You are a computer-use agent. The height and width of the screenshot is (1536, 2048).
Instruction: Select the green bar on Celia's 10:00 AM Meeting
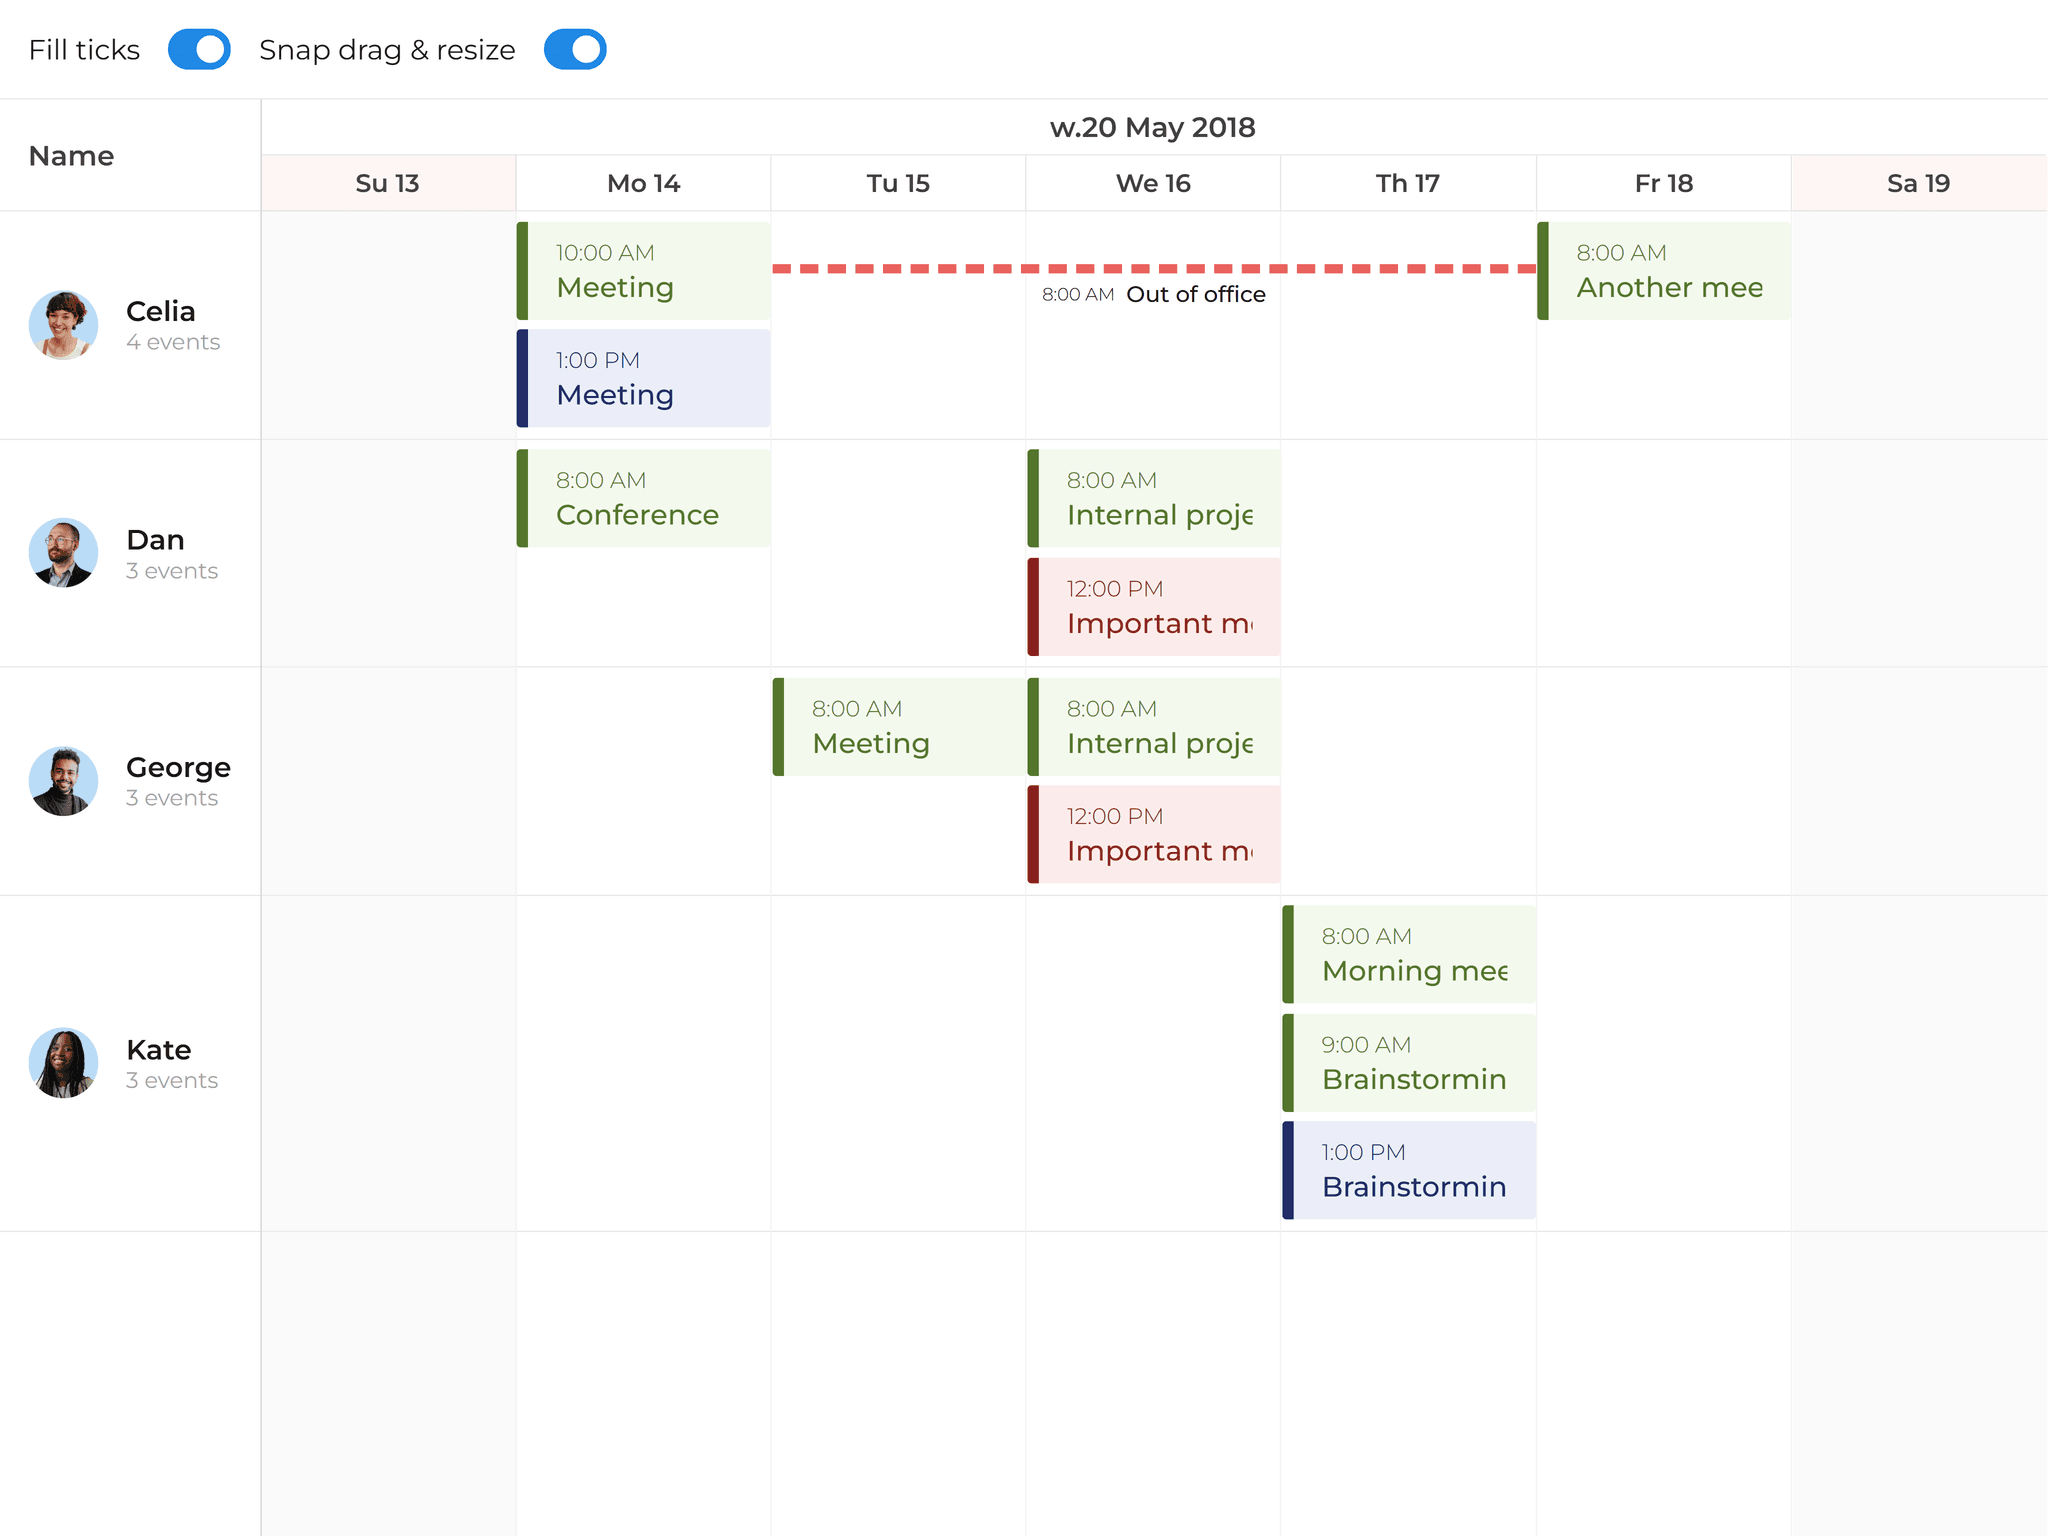click(523, 270)
